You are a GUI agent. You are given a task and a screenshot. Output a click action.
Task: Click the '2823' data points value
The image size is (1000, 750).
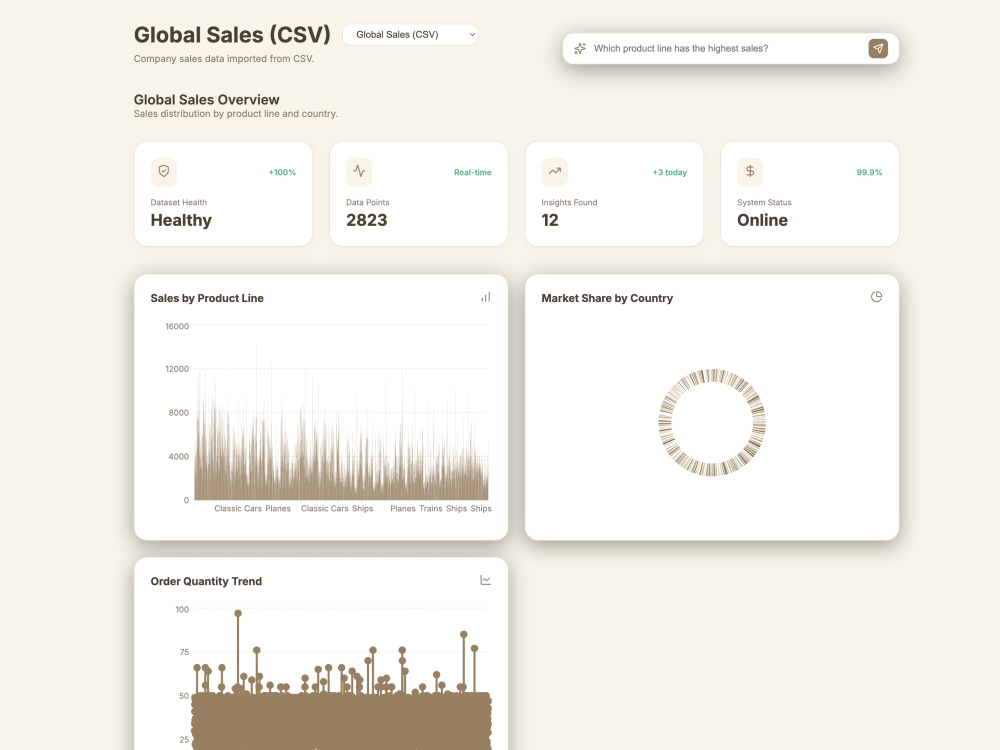coord(367,220)
